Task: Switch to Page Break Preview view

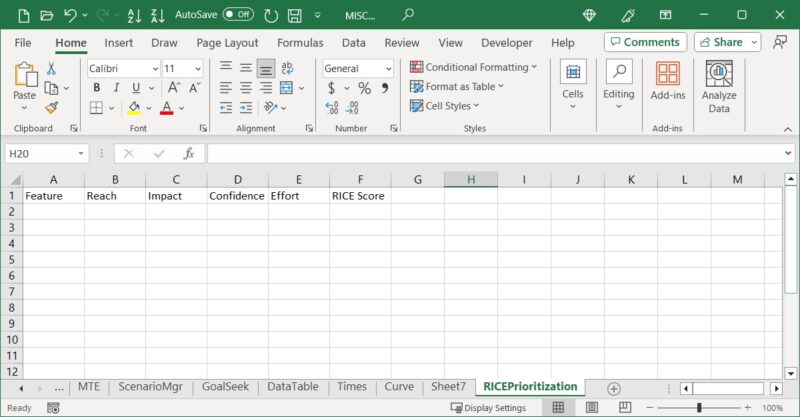Action: click(x=625, y=407)
